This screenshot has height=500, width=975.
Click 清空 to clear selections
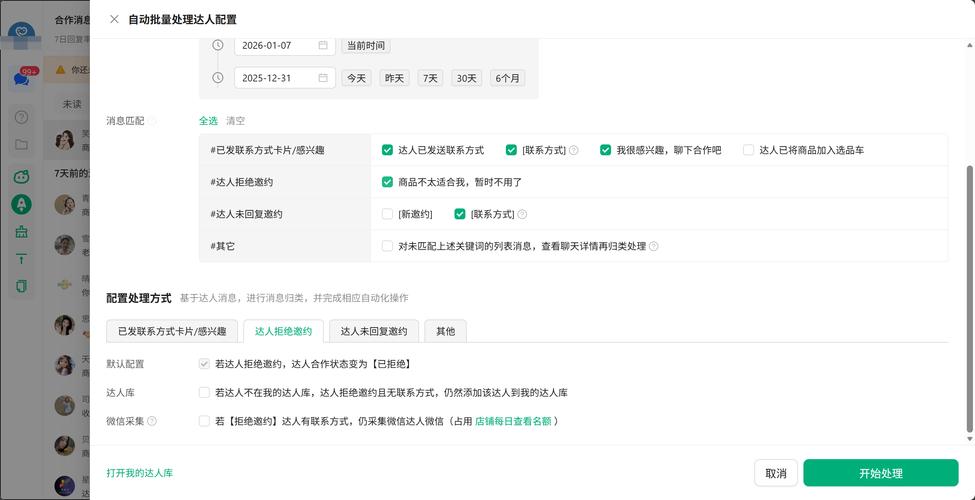coord(235,121)
